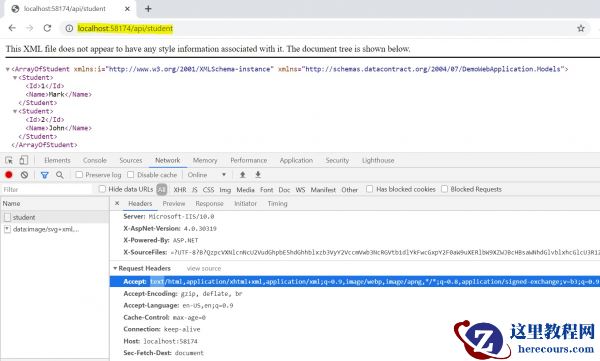Export HAR file with download arrow icon
This screenshot has height=361, width=600.
pyautogui.click(x=258, y=175)
